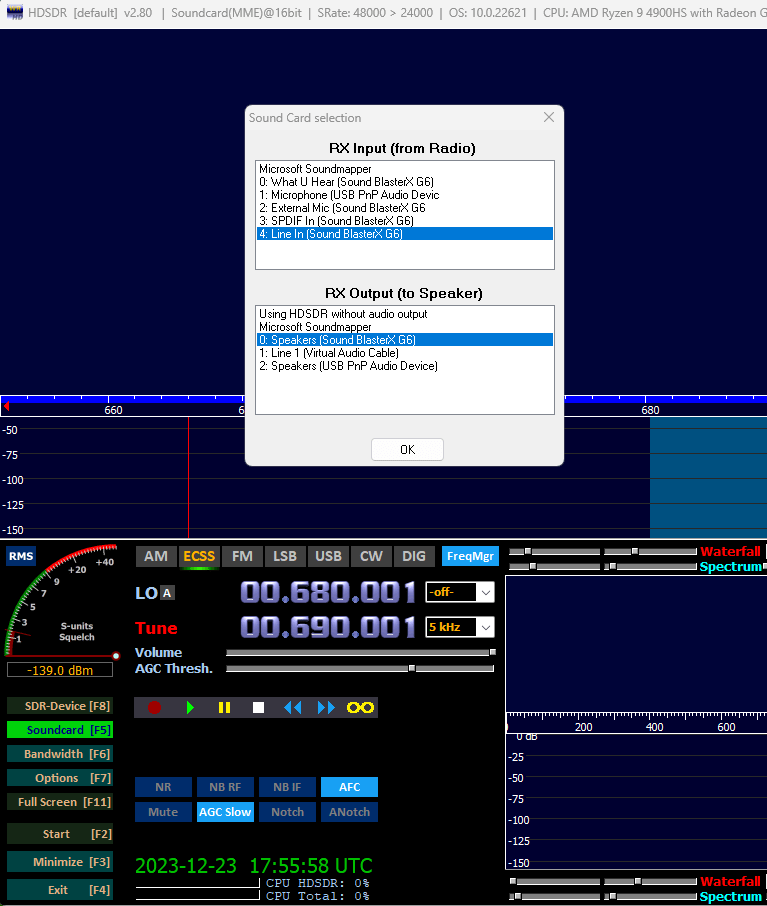Select ECSS demodulation mode
The height and width of the screenshot is (906, 767).
tap(199, 556)
